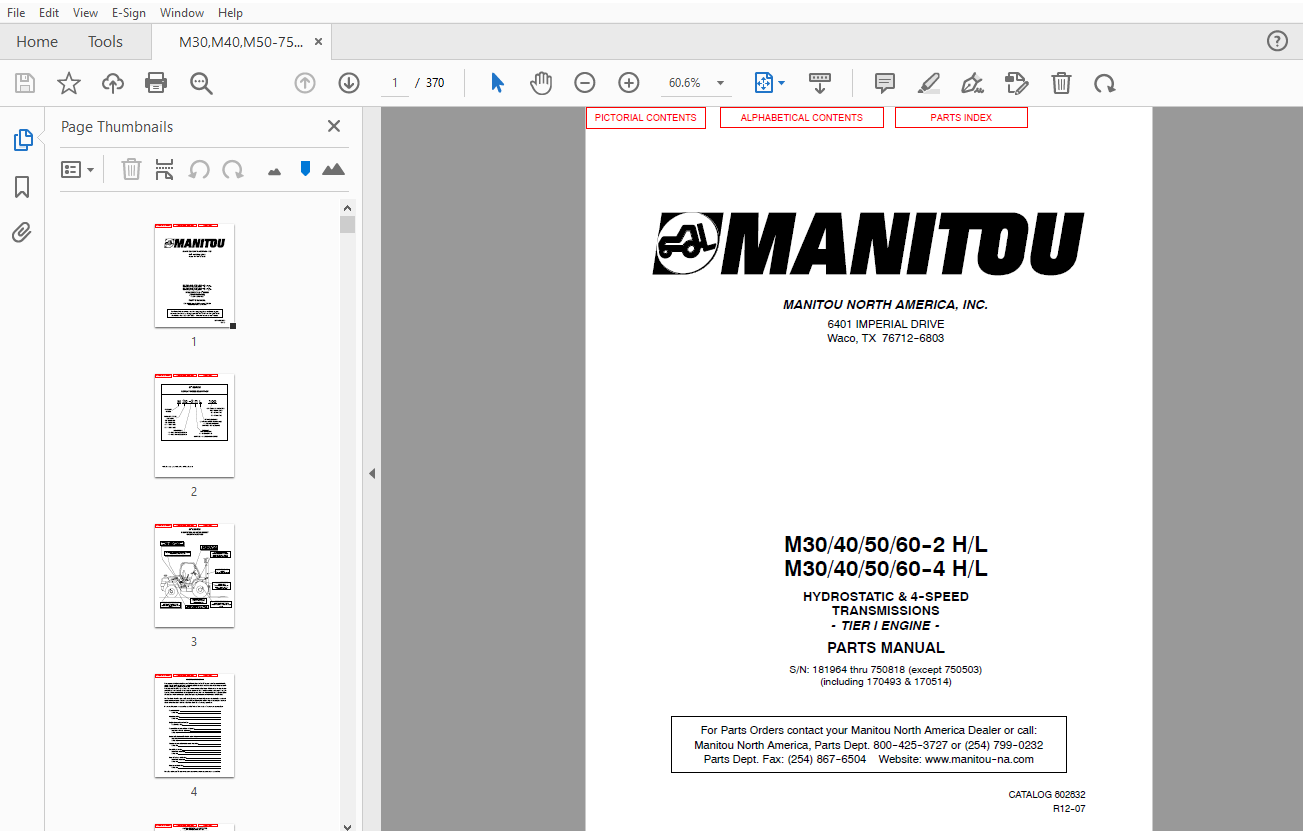Click the thumbnails scrollbar thumb
This screenshot has height=831, width=1303.
click(347, 225)
